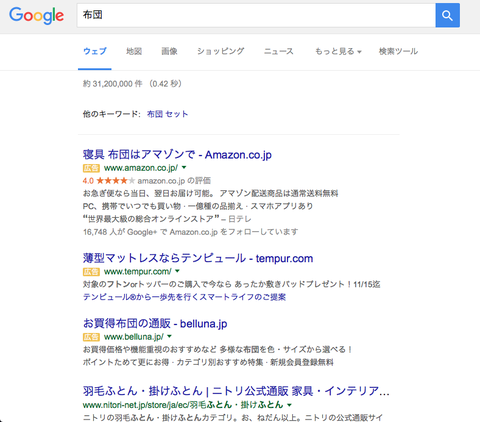The image size is (480, 422).
Task: Click the 対象のフトンorトッパー tempur description line
Action: point(232,284)
